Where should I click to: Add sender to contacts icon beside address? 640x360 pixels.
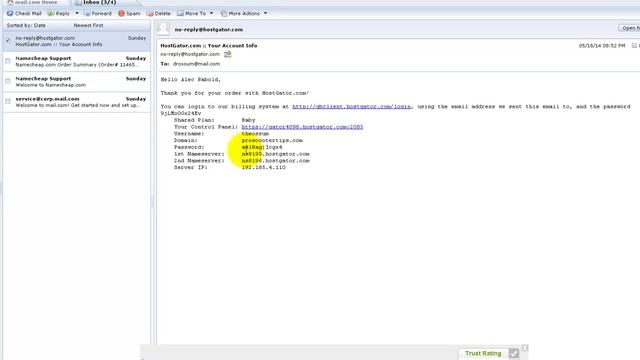(x=227, y=54)
